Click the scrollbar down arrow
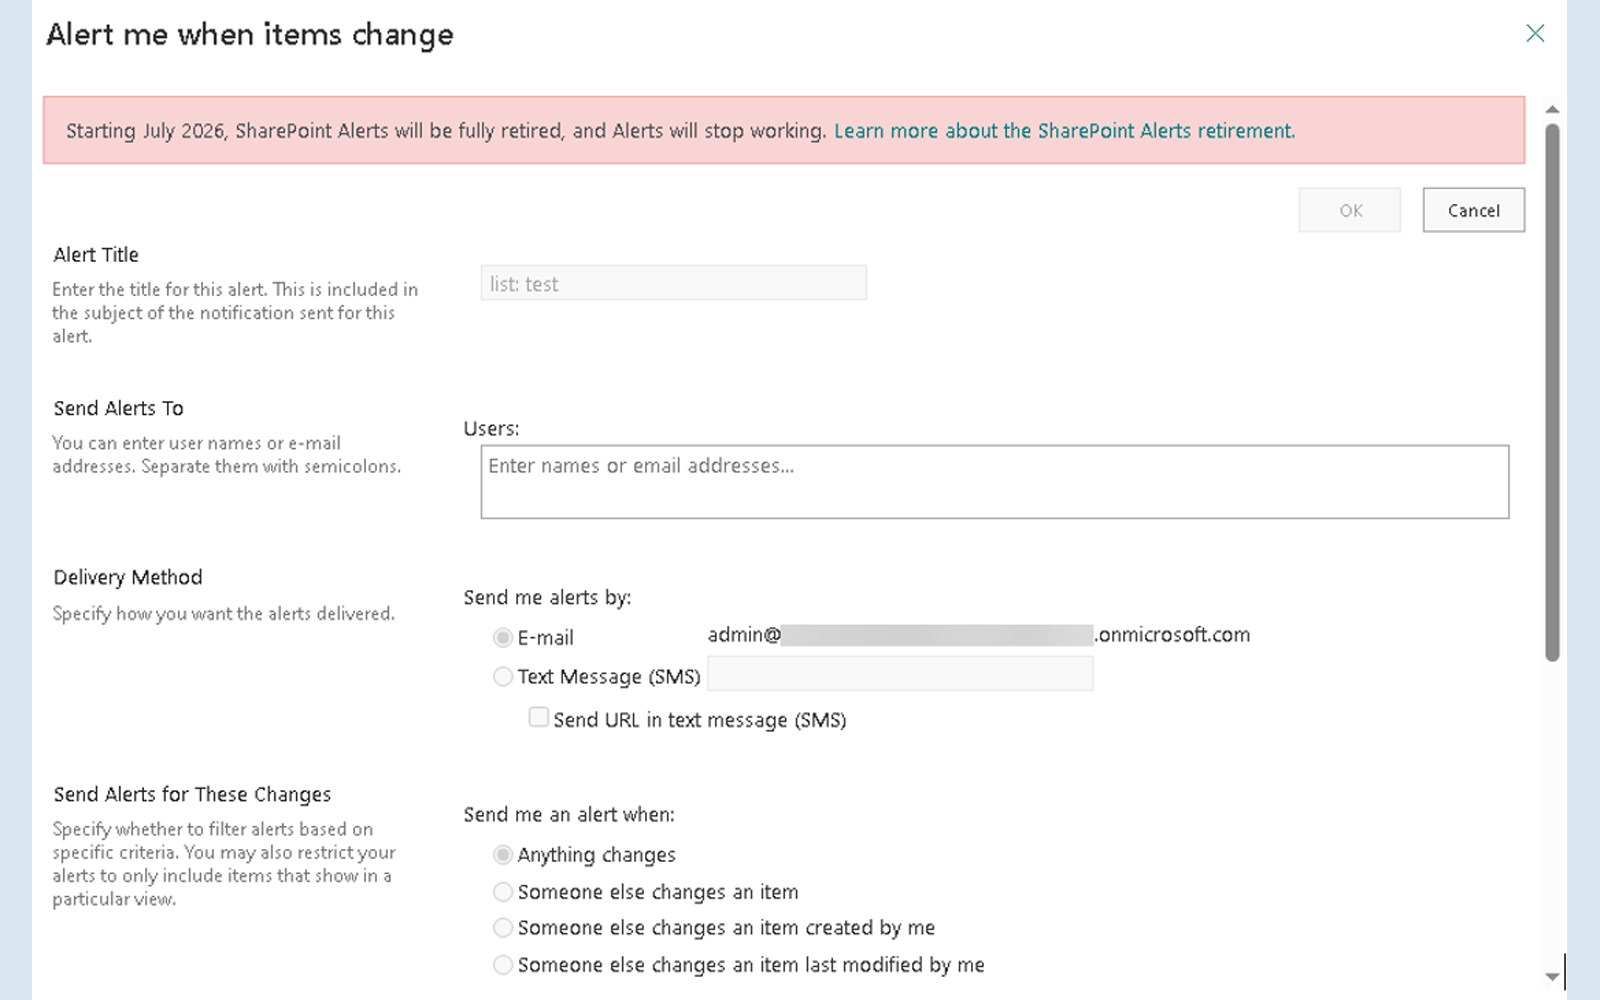 pyautogui.click(x=1552, y=977)
